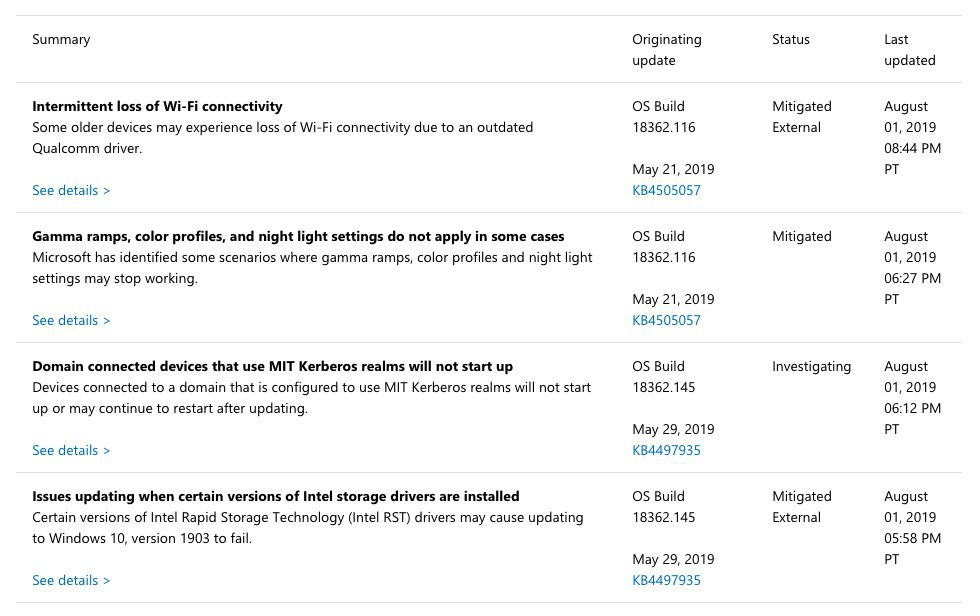Click the Originating update column header

click(666, 49)
